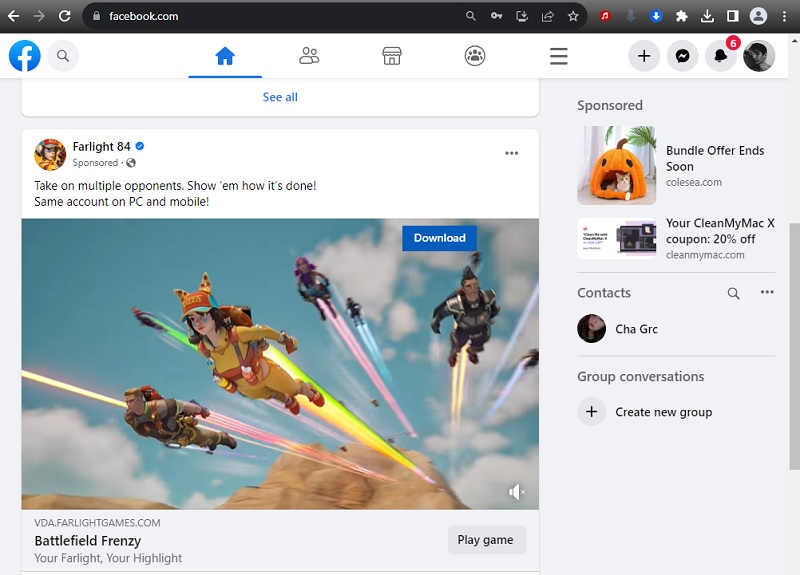Open the Chrome profile avatar

(759, 16)
